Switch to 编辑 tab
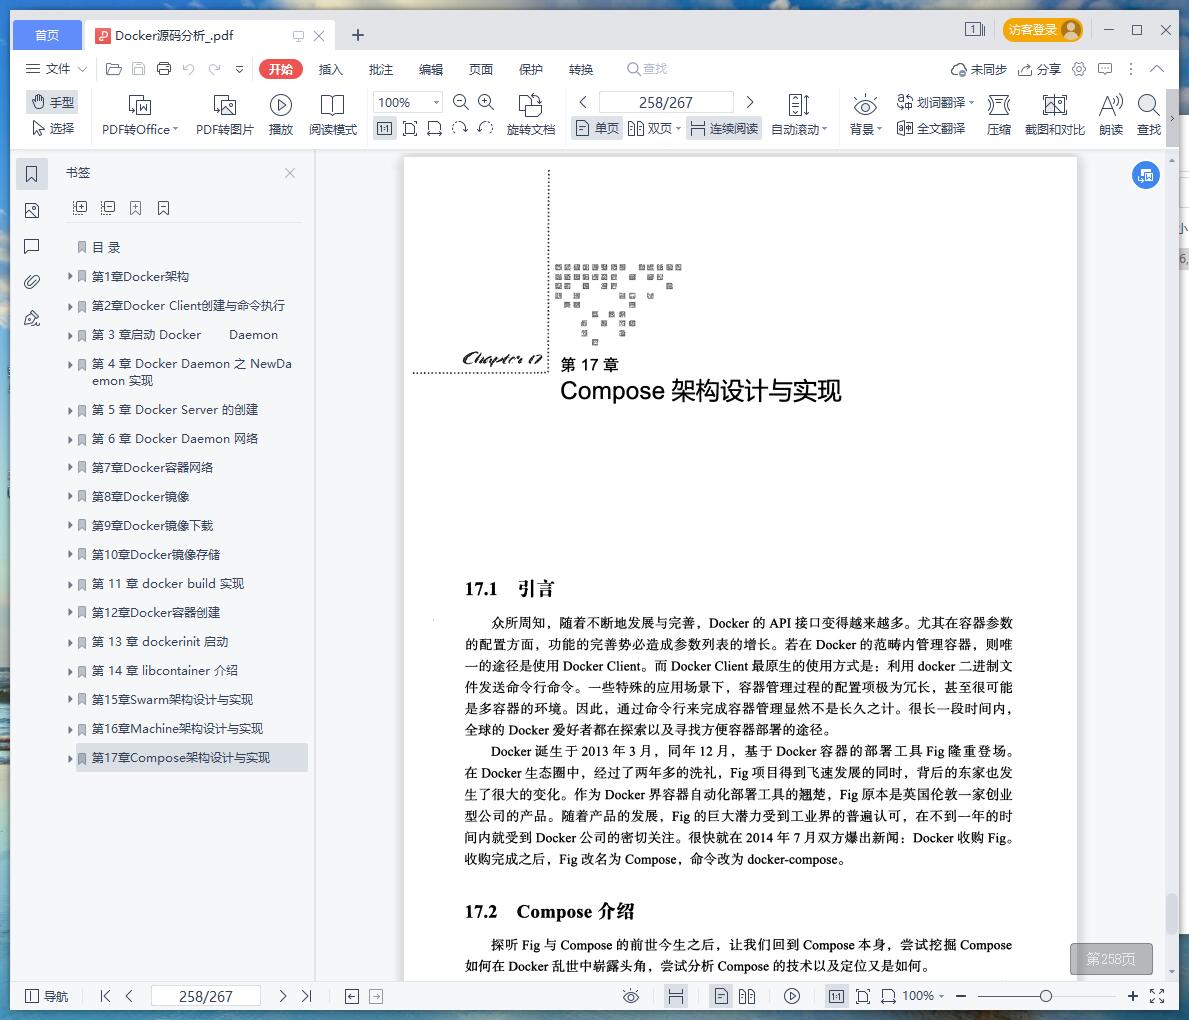Viewport: 1189px width, 1020px height. (x=431, y=69)
